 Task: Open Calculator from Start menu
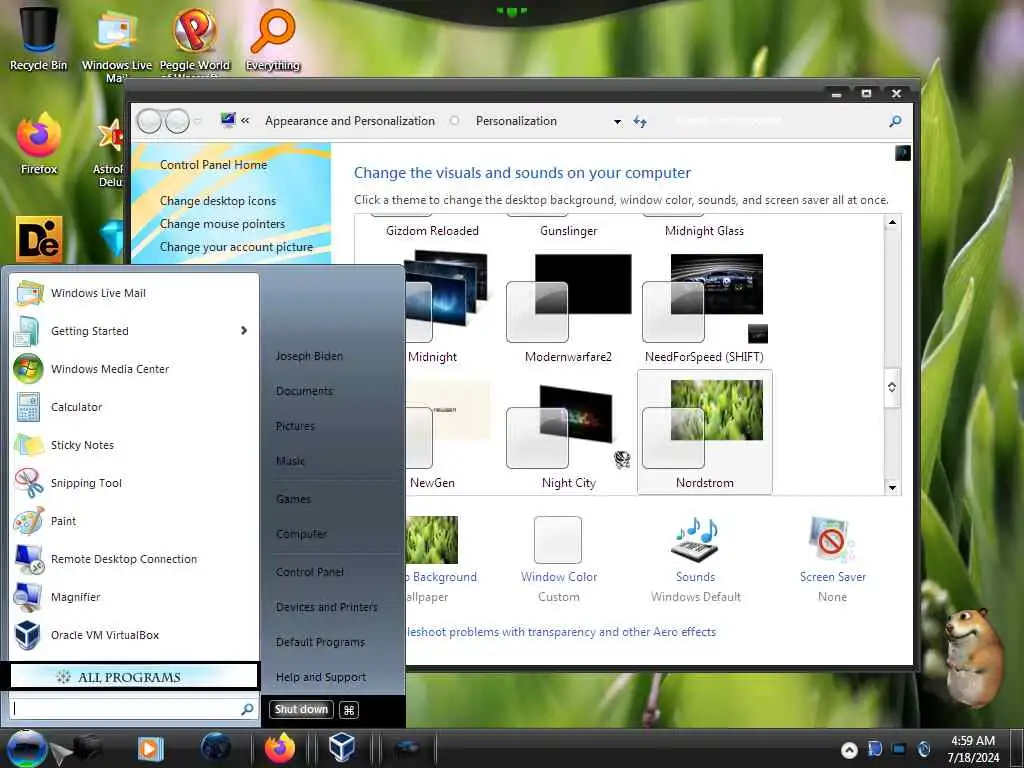pos(134,407)
